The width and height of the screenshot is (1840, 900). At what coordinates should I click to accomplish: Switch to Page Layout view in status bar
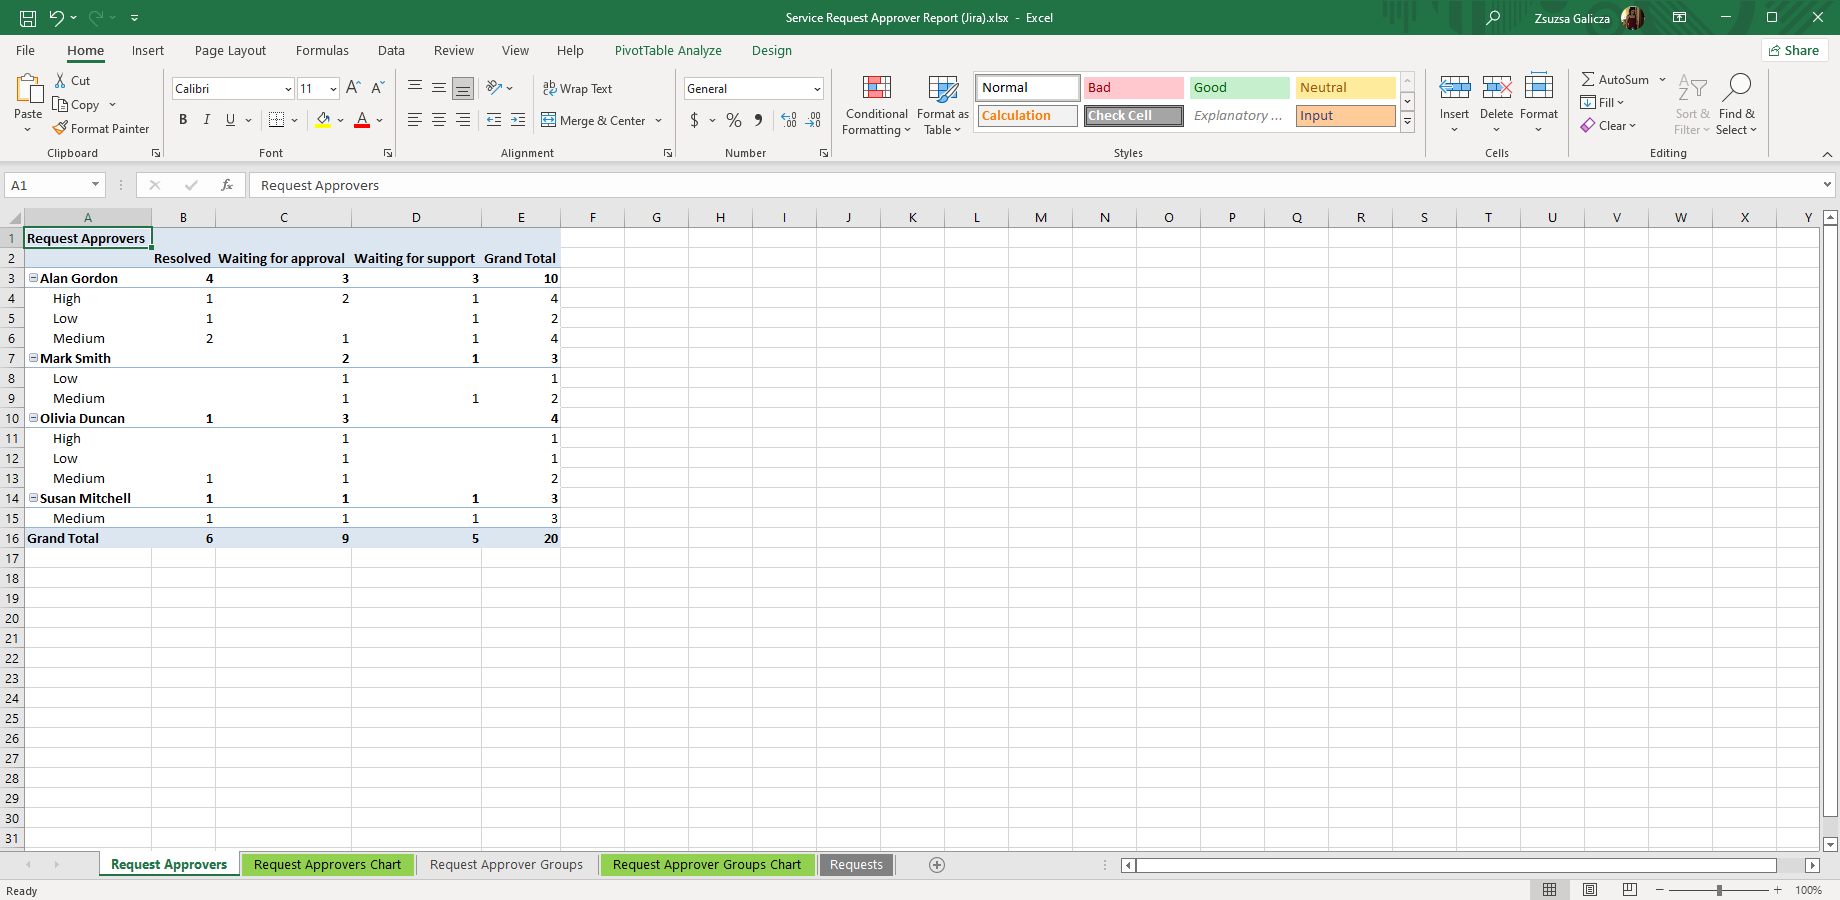pyautogui.click(x=1590, y=890)
